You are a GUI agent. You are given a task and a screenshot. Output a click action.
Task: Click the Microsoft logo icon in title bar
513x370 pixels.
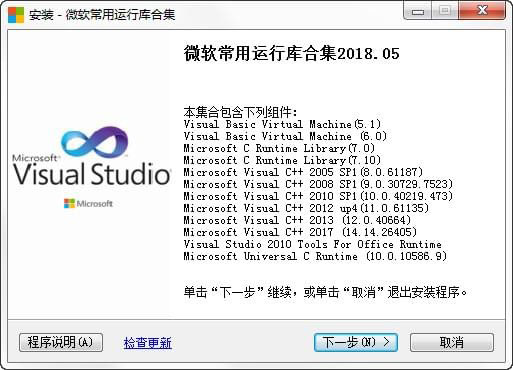click(x=16, y=14)
